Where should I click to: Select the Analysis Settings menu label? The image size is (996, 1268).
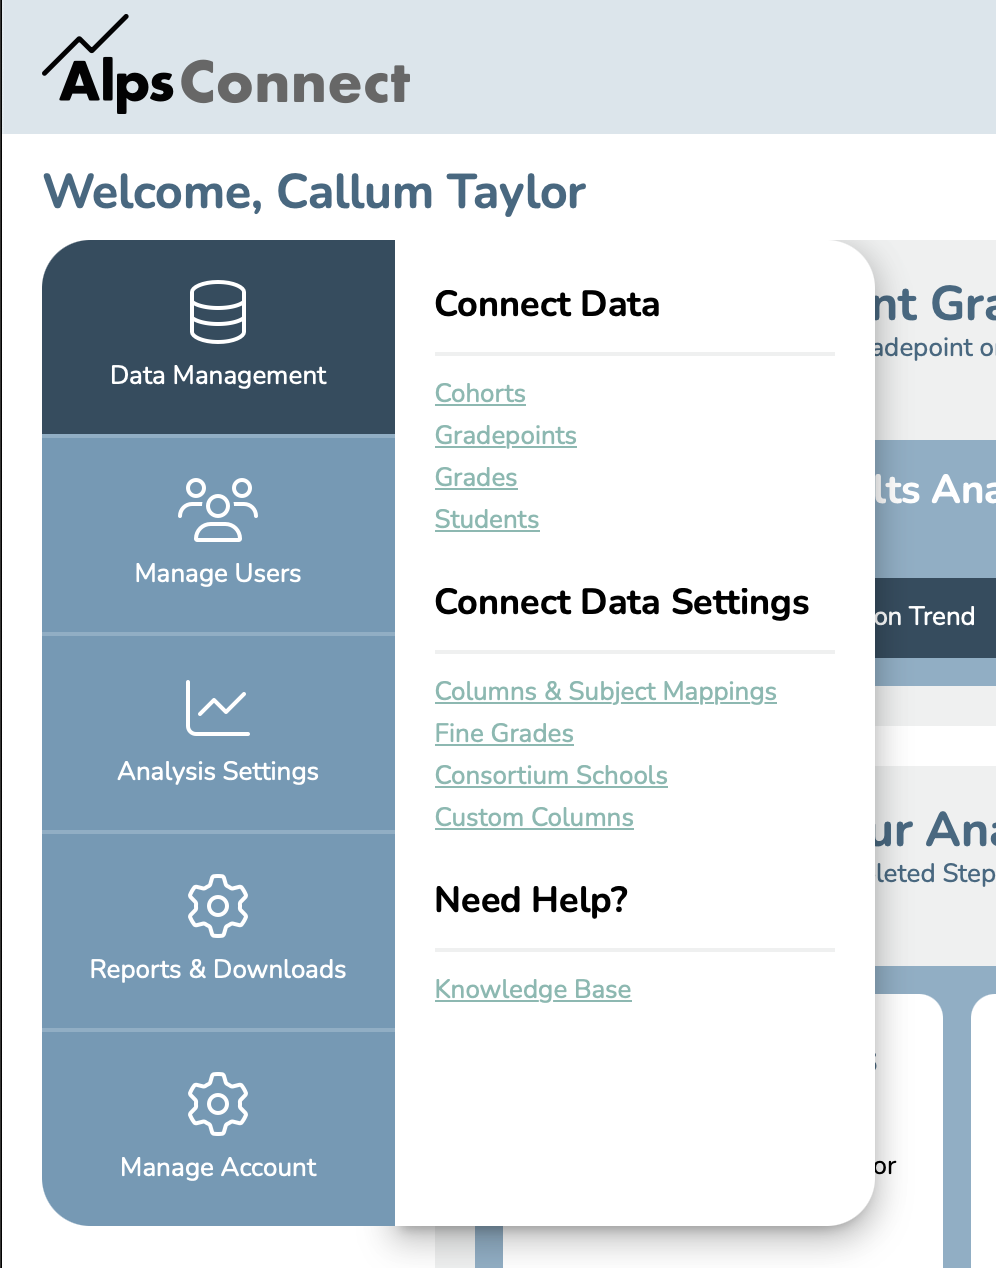click(218, 771)
